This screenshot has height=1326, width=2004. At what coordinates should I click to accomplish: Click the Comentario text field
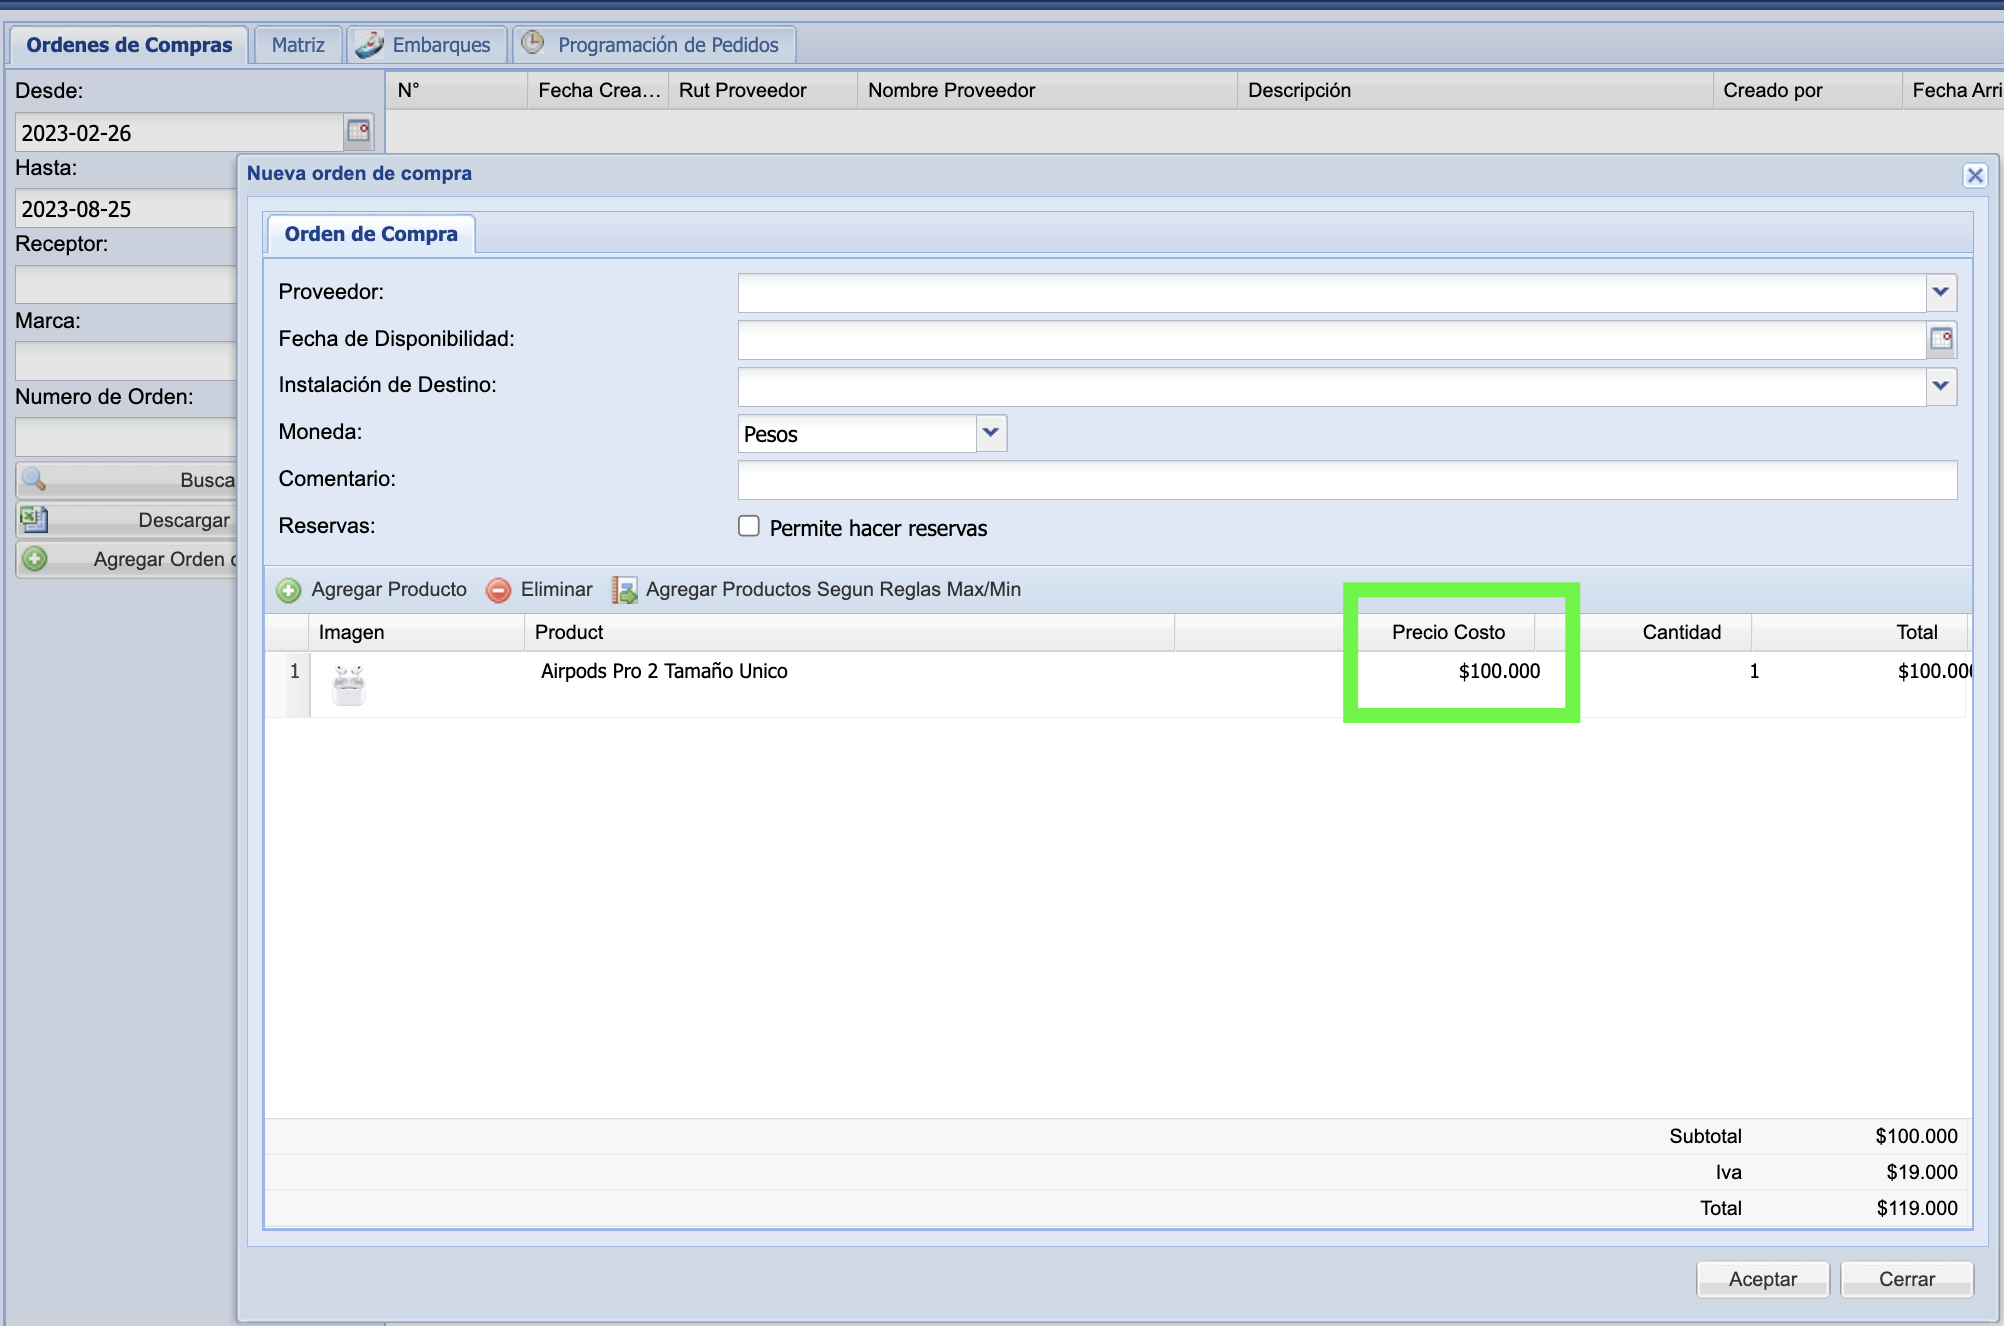coord(1346,480)
